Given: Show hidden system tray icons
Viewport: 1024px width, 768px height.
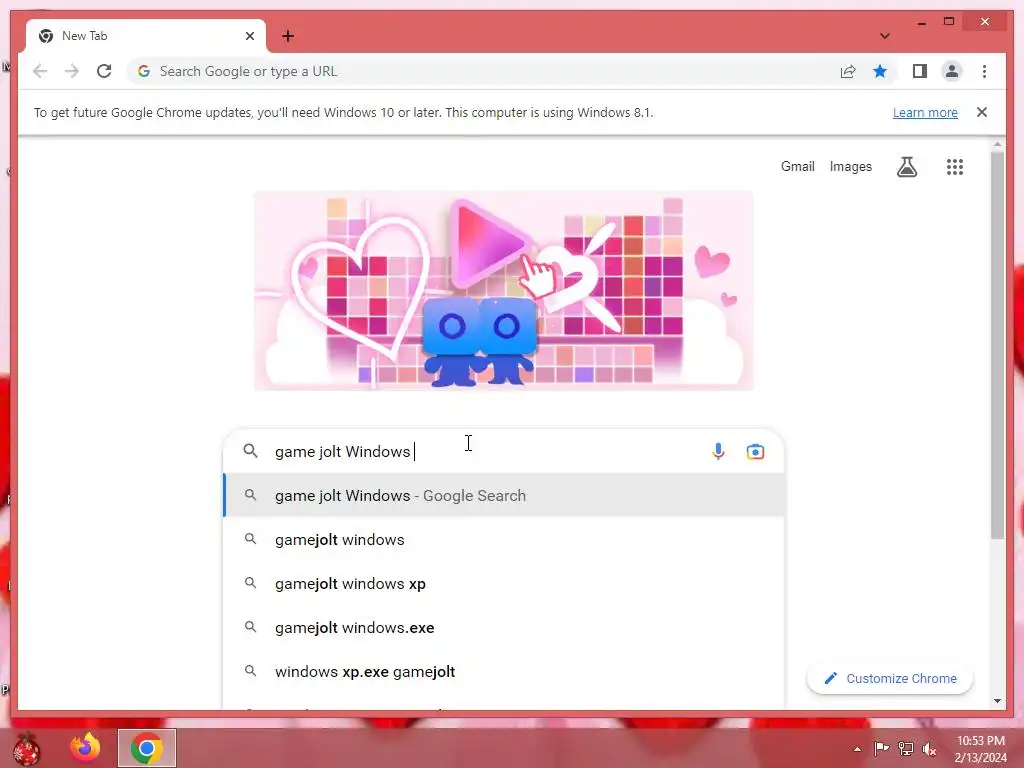Looking at the screenshot, I should (857, 749).
